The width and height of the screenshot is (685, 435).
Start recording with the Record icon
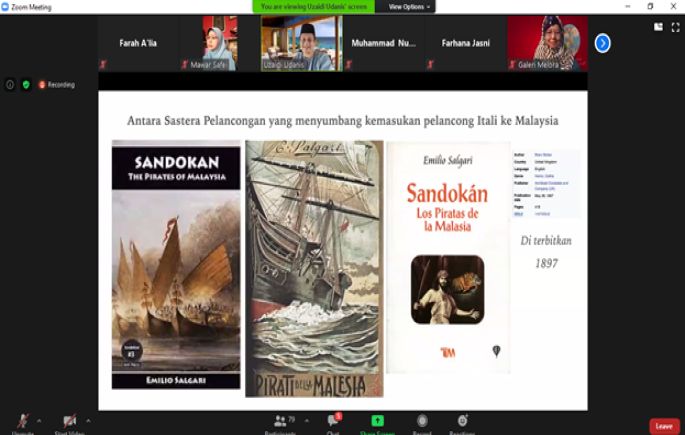point(422,421)
